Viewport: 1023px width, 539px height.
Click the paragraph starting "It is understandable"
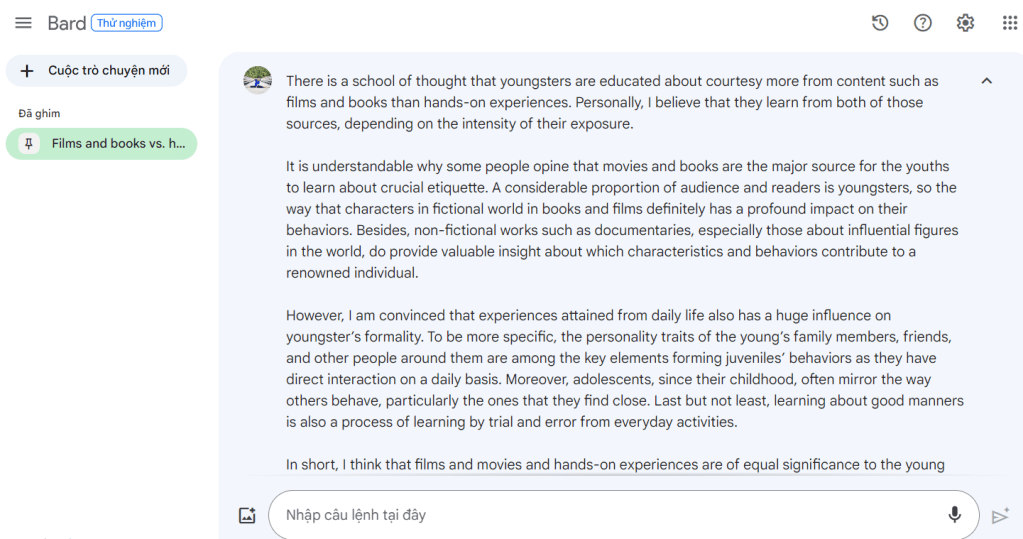(x=620, y=219)
